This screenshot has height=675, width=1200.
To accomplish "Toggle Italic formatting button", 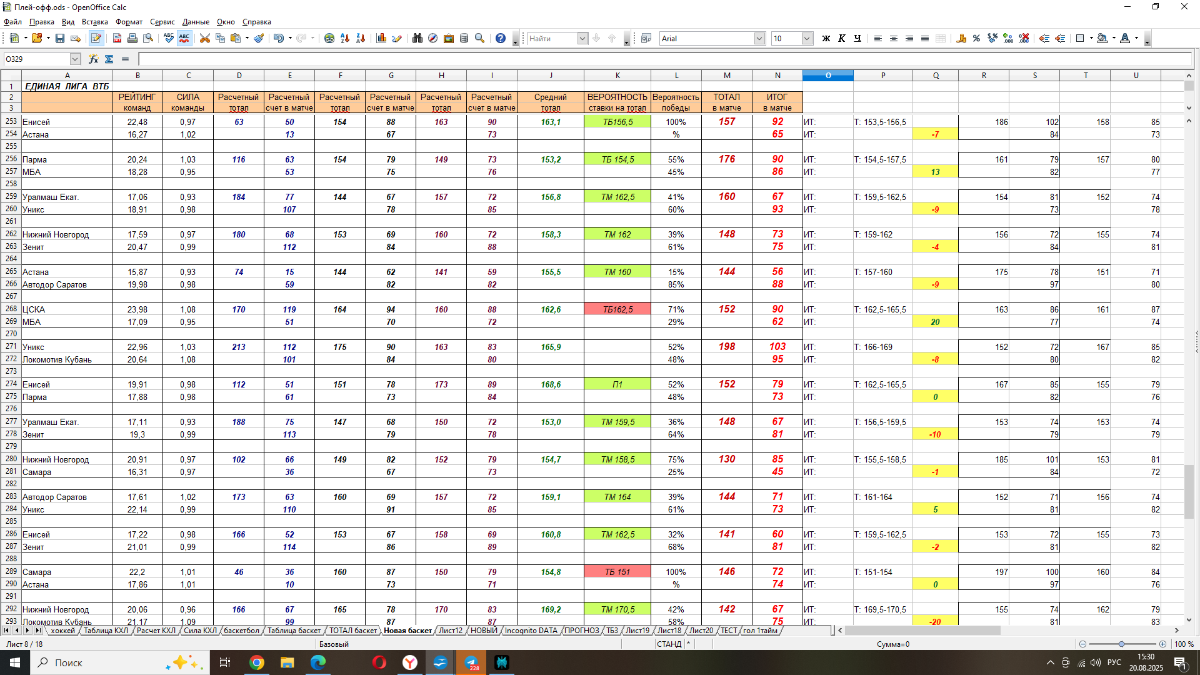I will point(842,38).
